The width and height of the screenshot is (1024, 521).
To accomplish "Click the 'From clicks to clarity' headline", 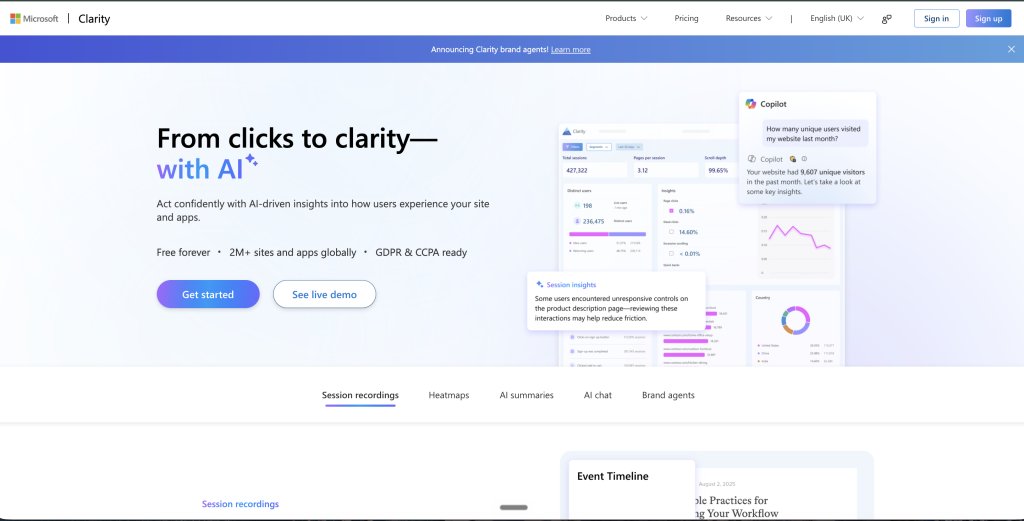I will point(297,138).
